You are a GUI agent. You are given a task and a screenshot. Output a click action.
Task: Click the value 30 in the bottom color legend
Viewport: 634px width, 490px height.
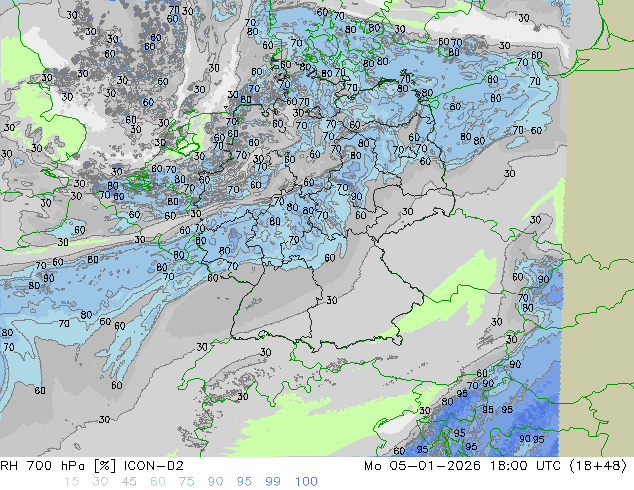[x=100, y=482]
